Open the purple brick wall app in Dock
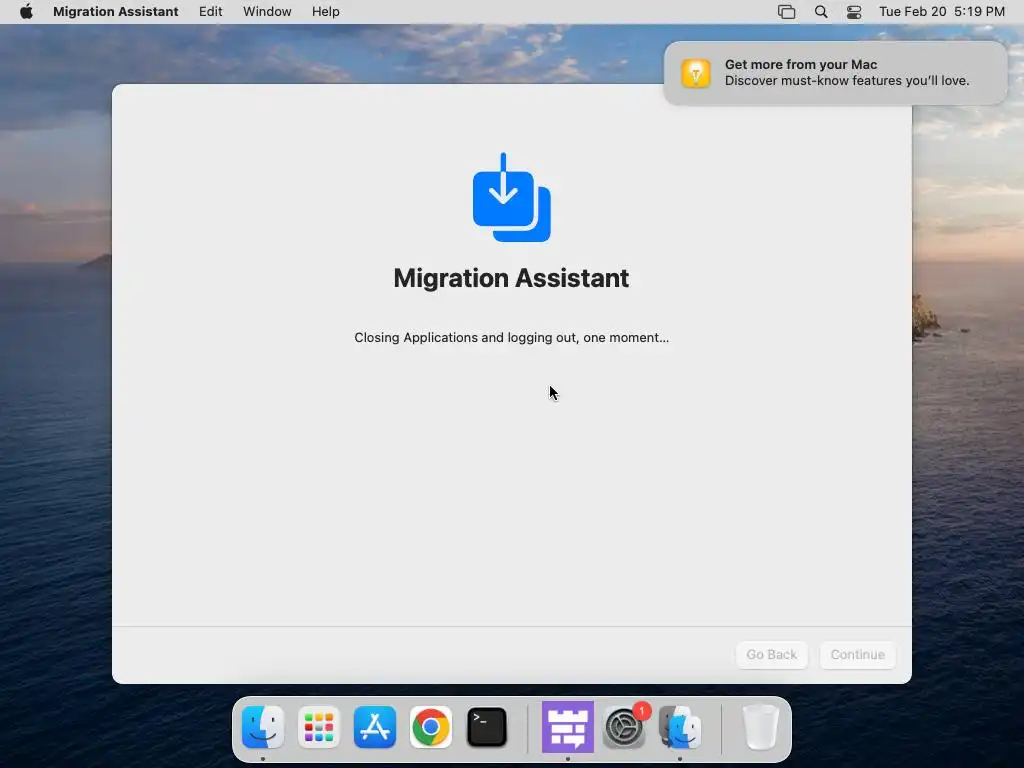 click(568, 727)
